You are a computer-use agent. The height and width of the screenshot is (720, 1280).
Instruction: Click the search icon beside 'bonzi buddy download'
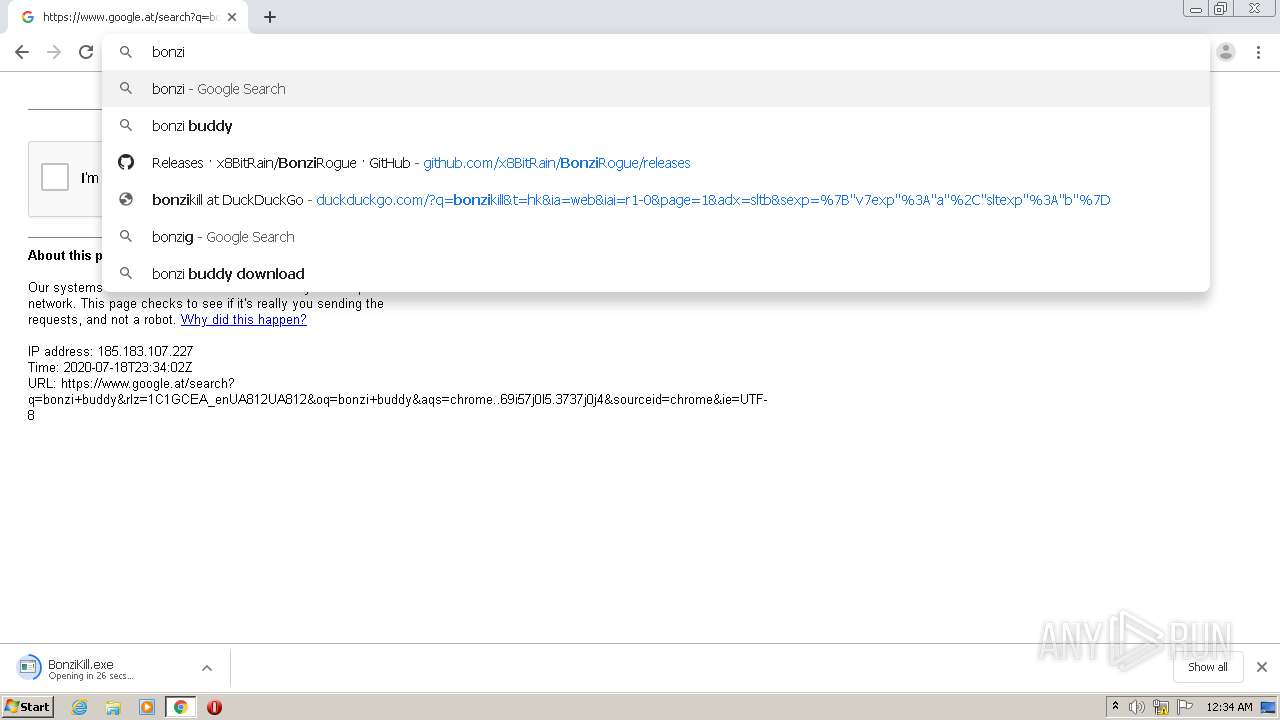126,273
